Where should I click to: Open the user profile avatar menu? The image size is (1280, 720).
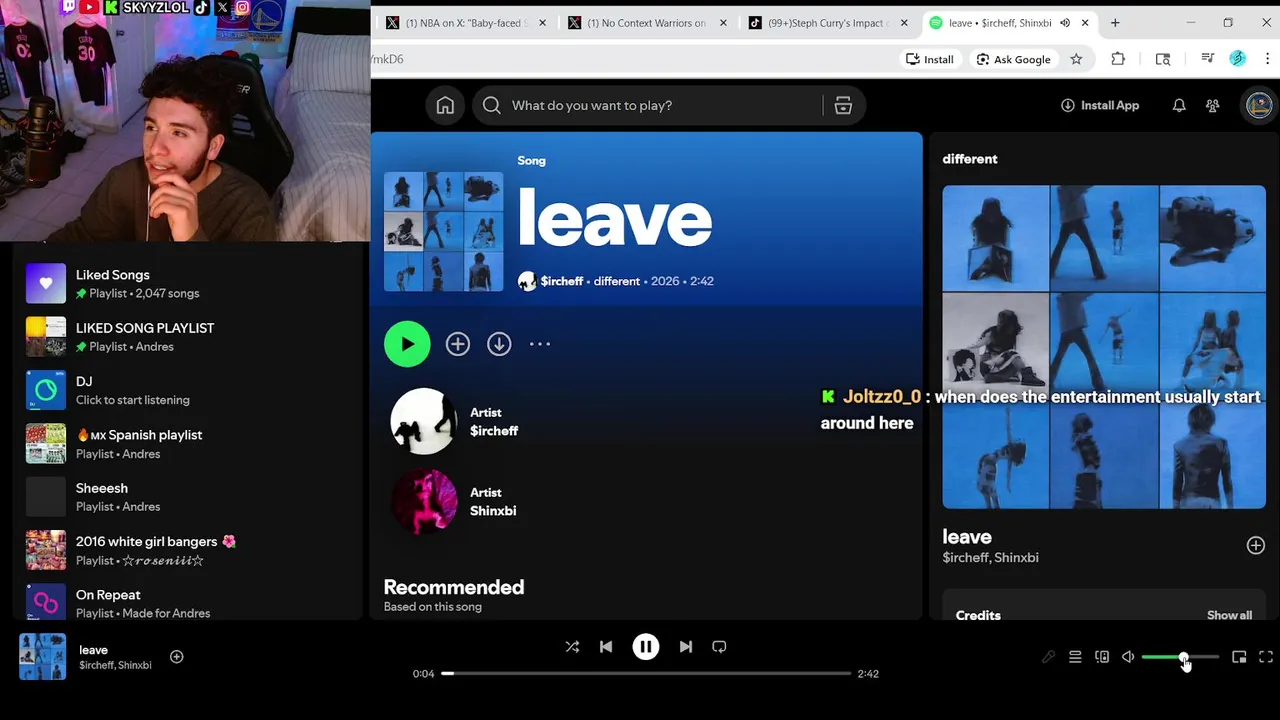click(1259, 105)
